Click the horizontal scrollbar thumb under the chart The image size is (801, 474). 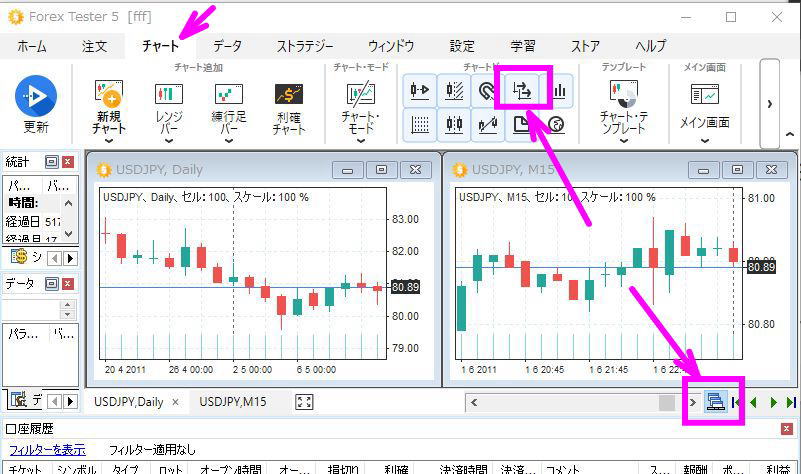click(666, 402)
